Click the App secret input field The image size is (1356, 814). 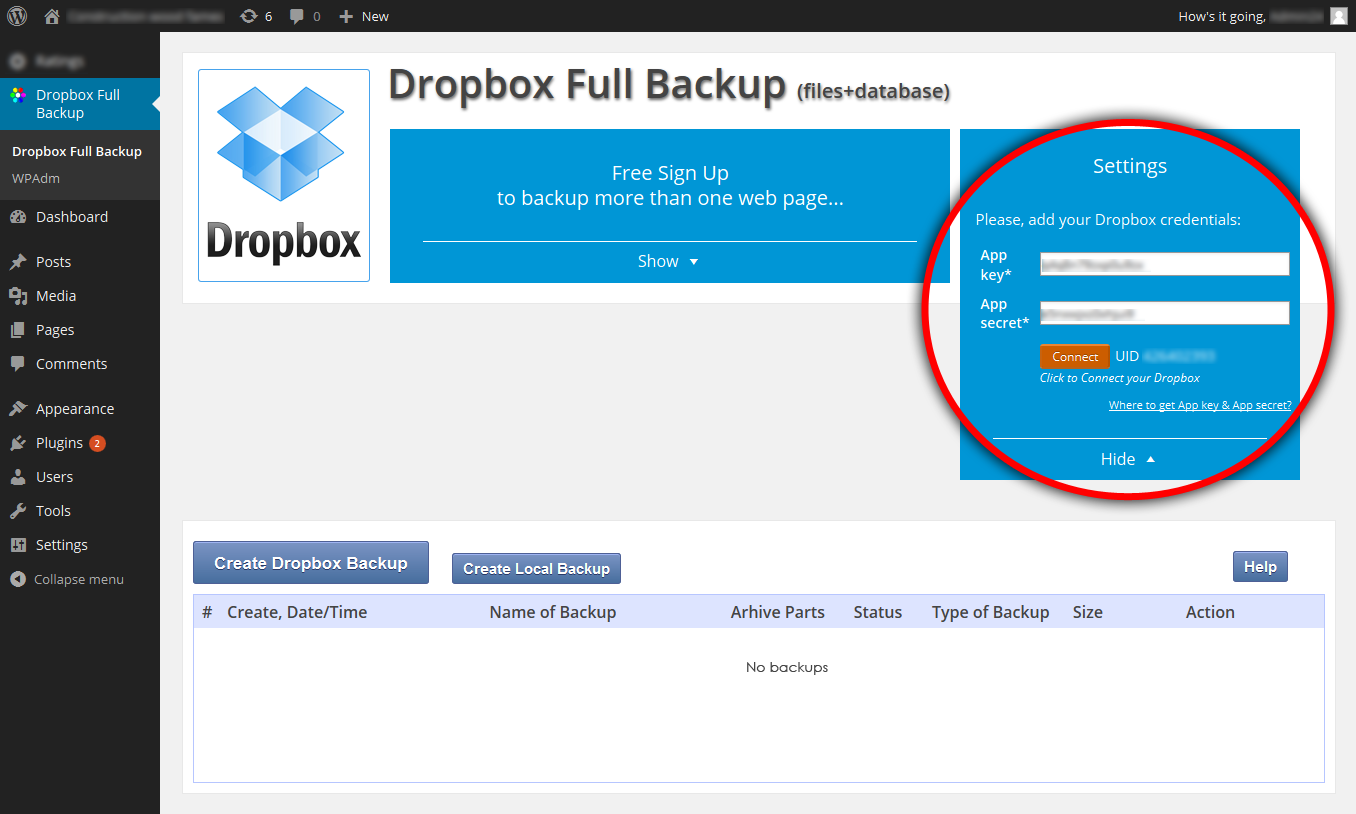(x=1165, y=313)
